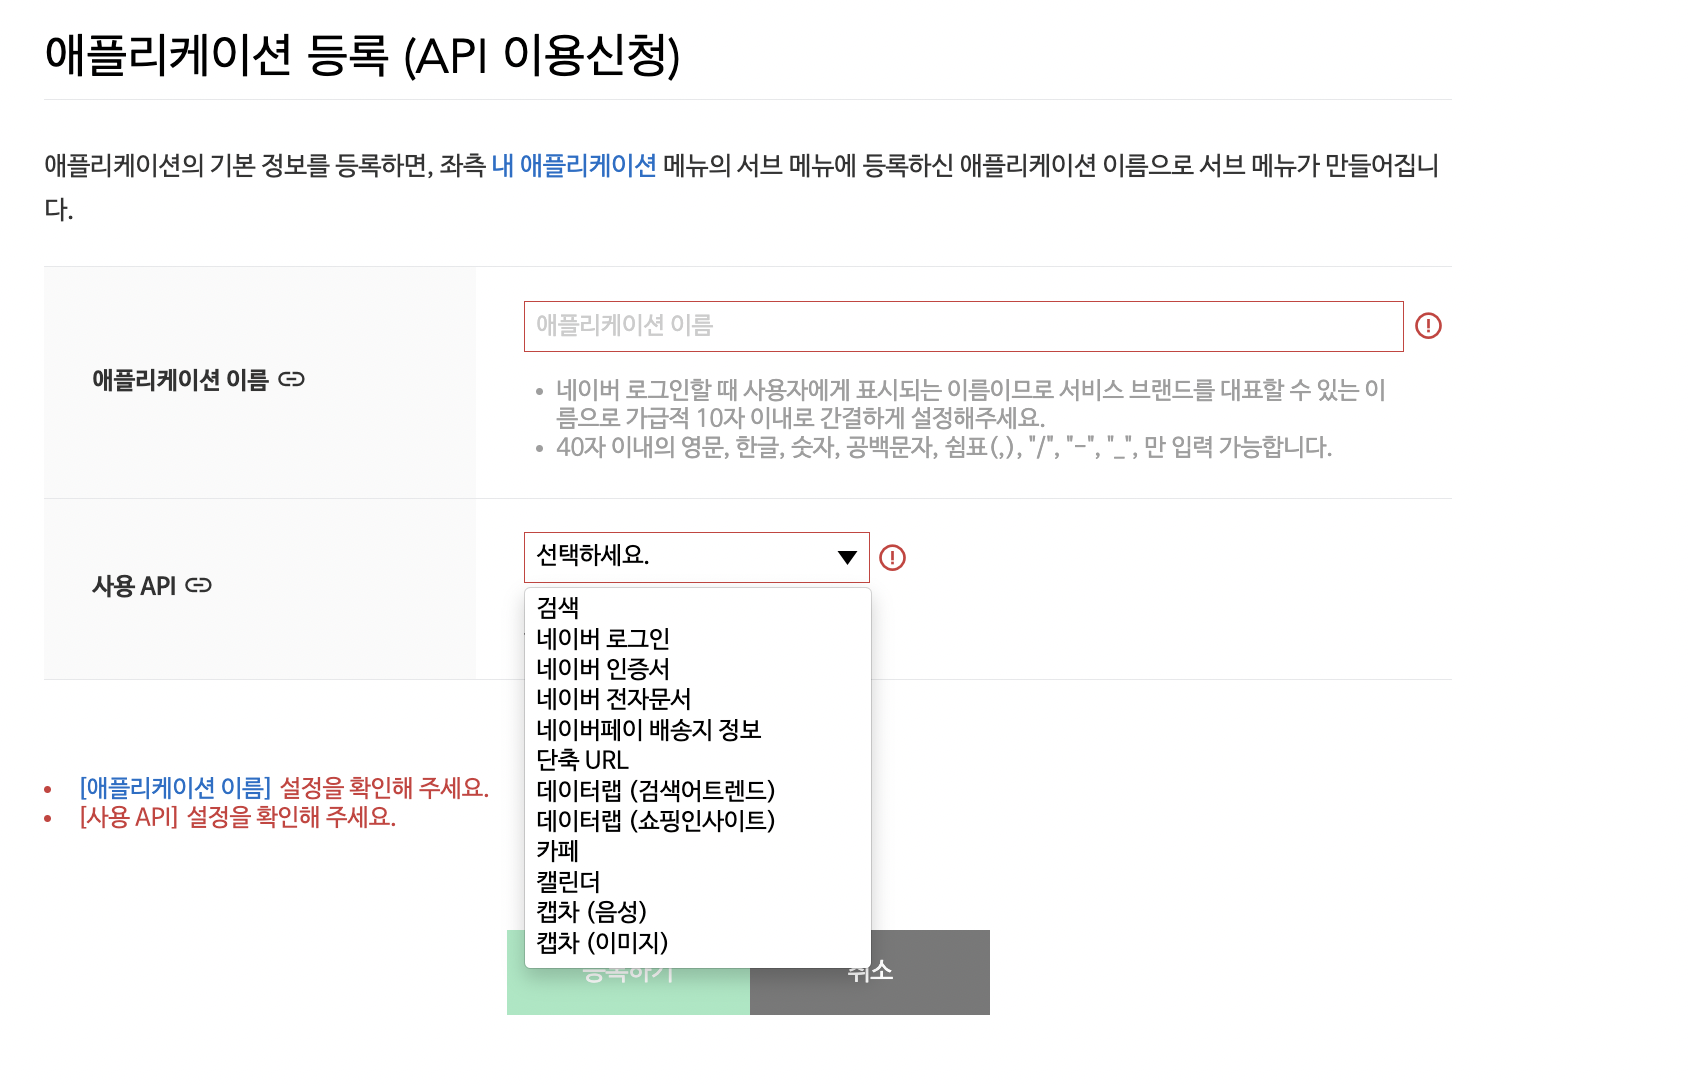Screen dimensions: 1688x1086
Task: Pick 데이터랩 (검색어트렌드) option
Action: (698, 790)
